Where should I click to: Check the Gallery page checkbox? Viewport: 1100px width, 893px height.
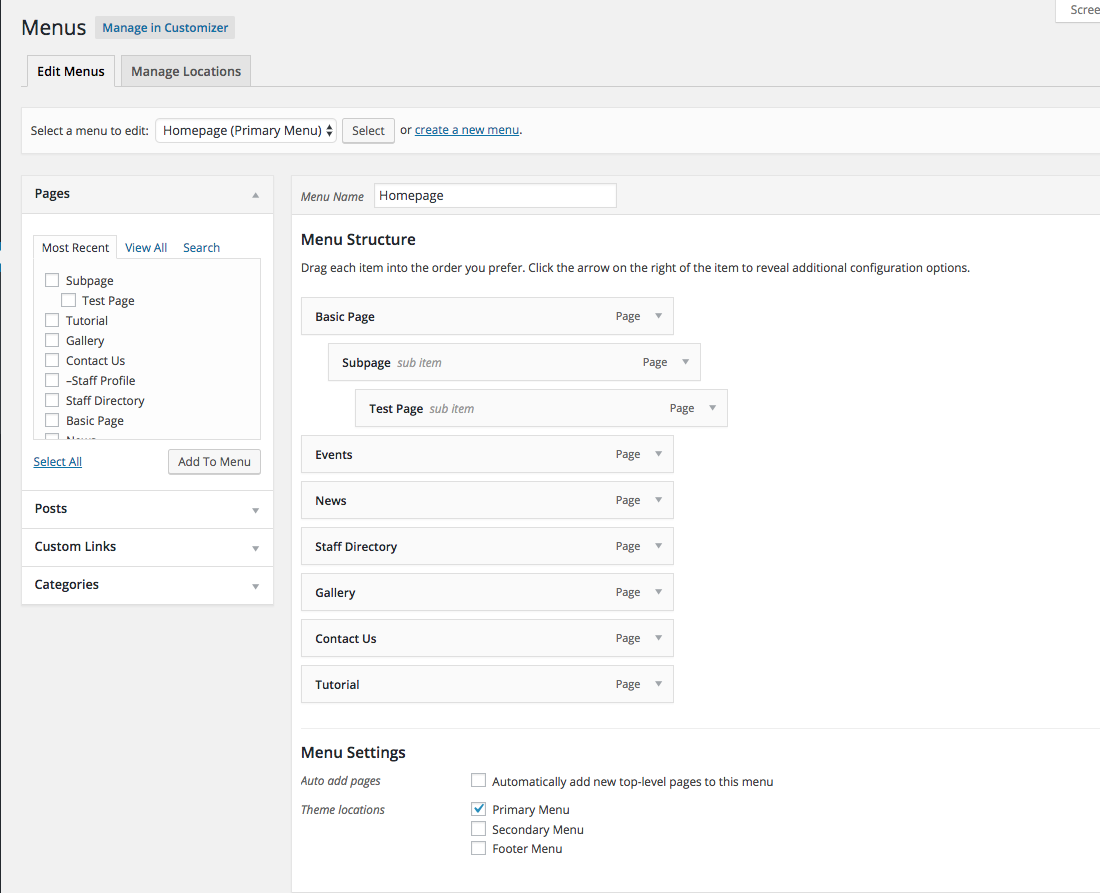click(x=52, y=341)
